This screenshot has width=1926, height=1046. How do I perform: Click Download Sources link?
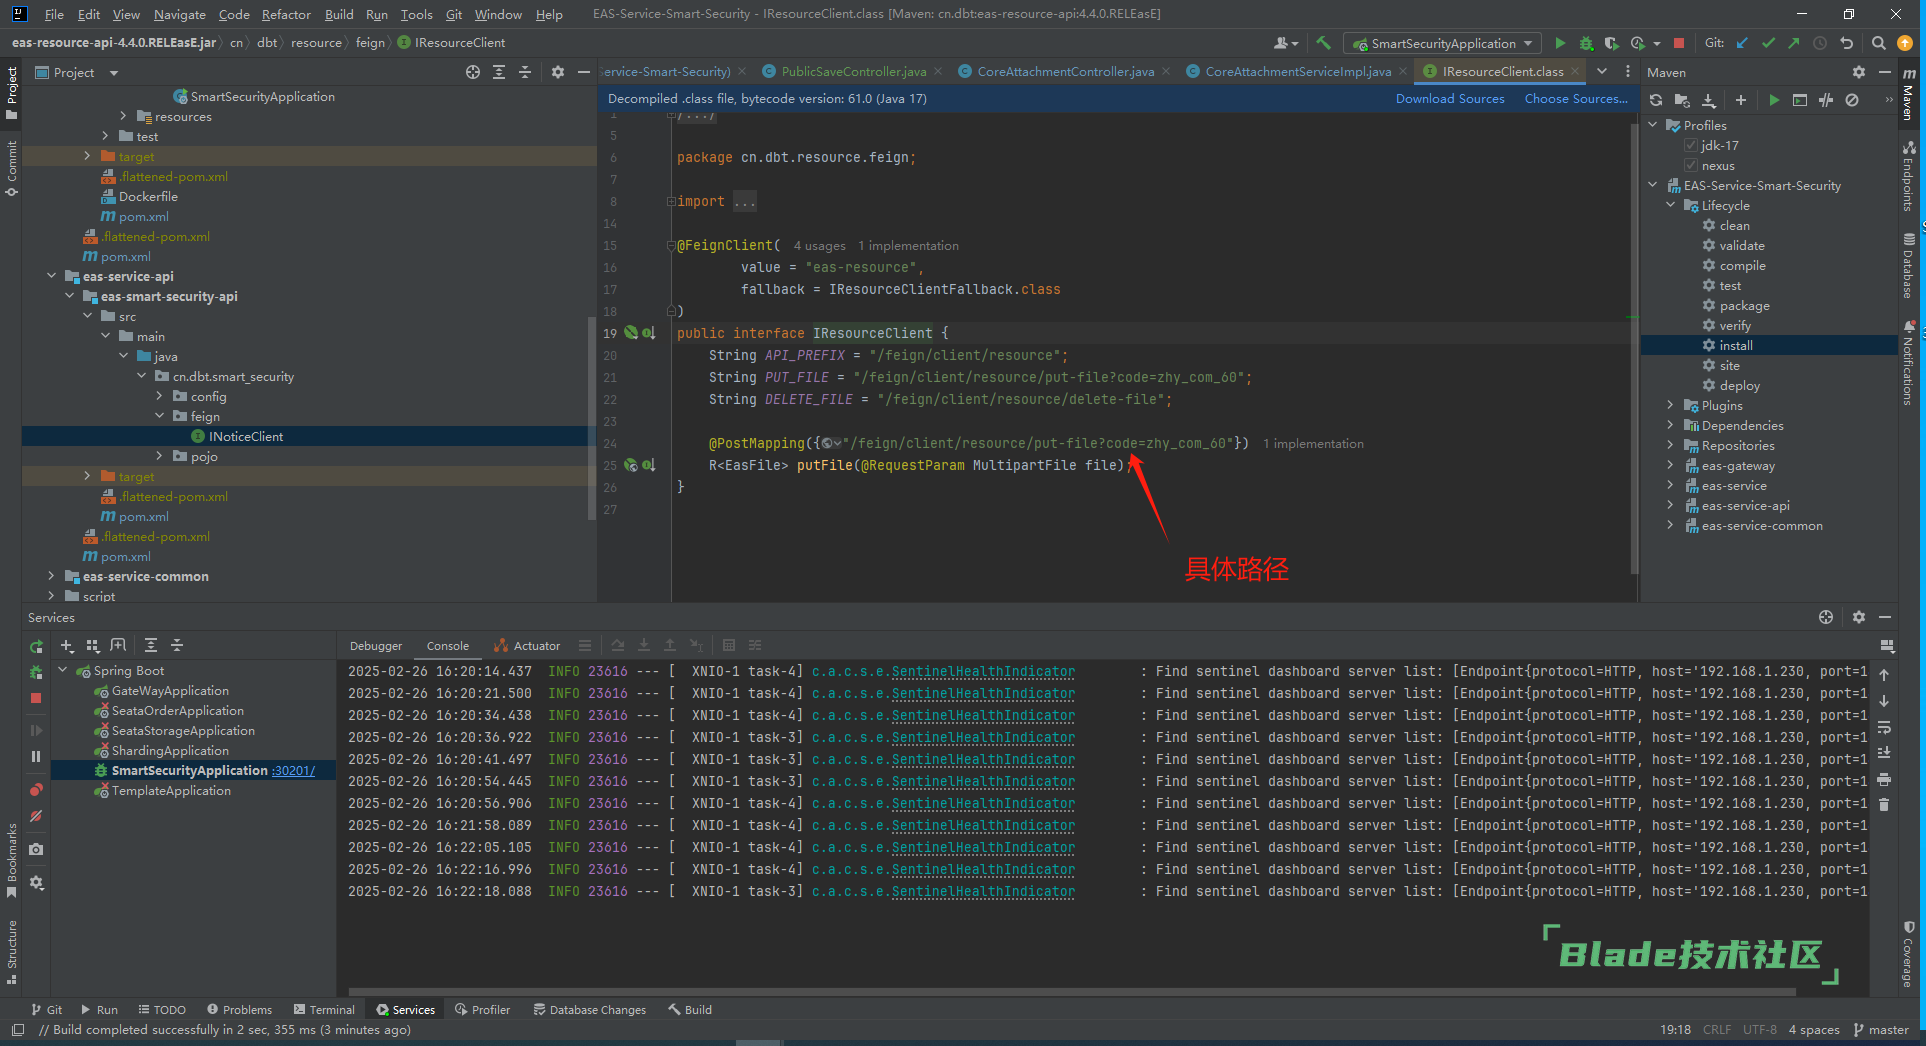[x=1450, y=99]
